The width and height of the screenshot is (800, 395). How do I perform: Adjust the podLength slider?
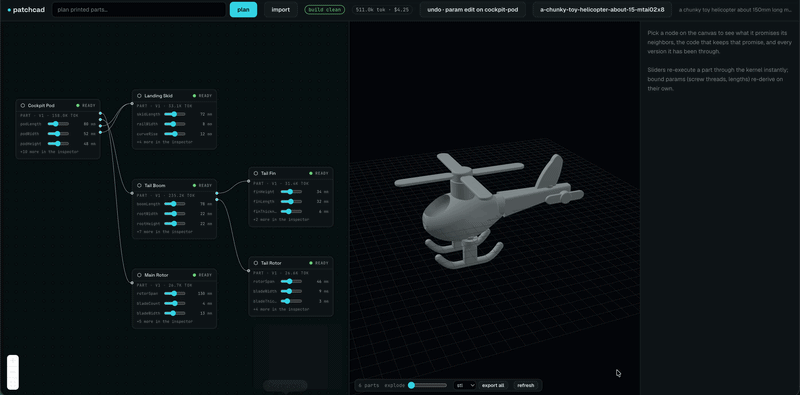(x=58, y=124)
